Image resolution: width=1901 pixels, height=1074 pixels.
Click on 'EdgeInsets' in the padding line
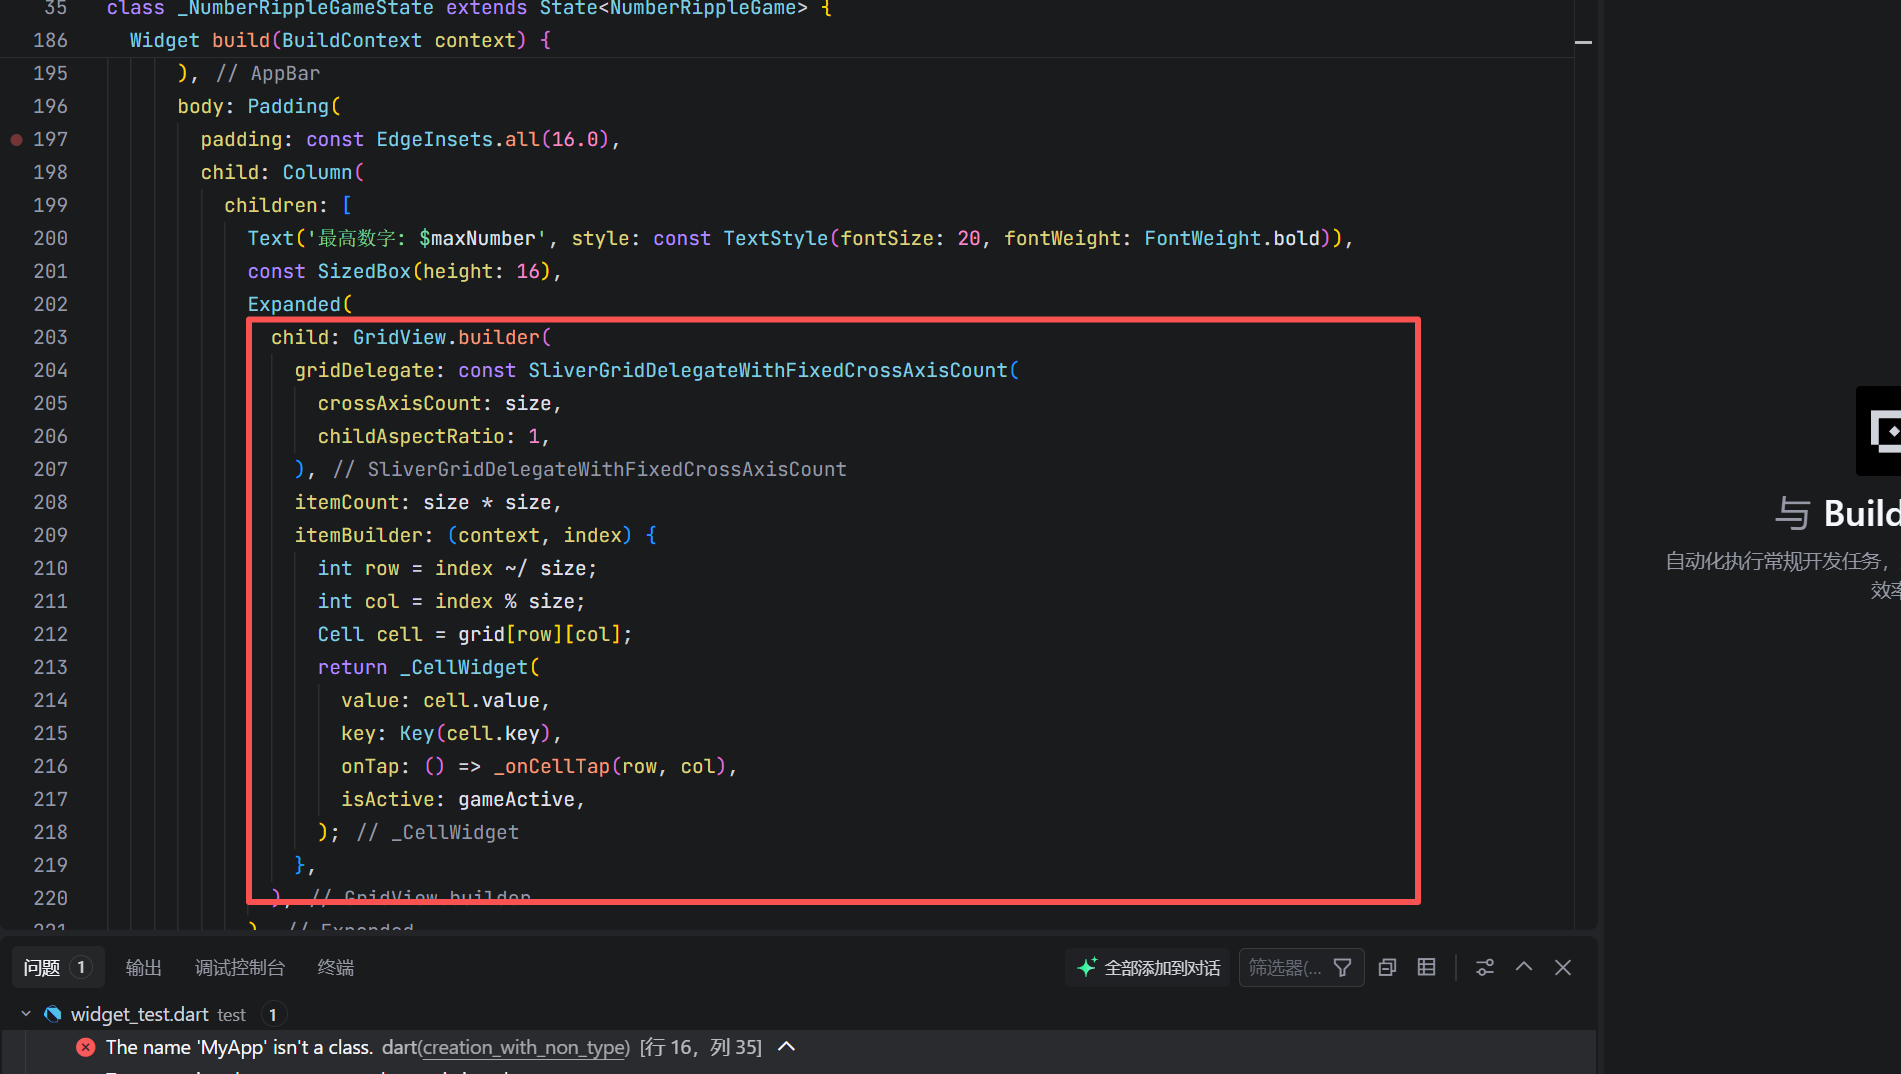tap(434, 140)
